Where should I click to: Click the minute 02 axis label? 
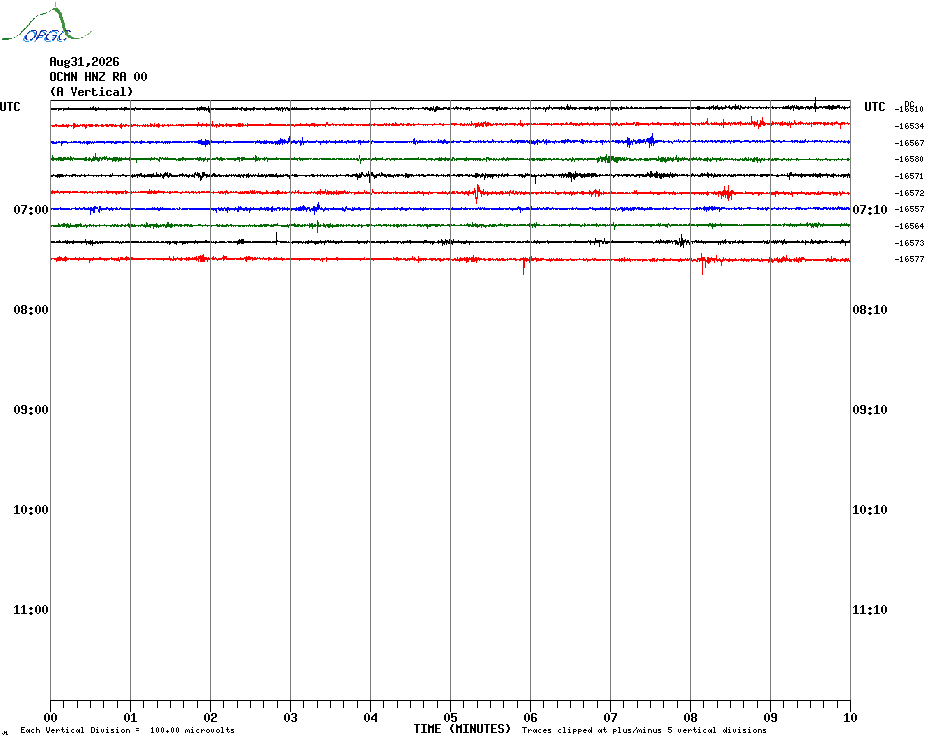(x=211, y=718)
